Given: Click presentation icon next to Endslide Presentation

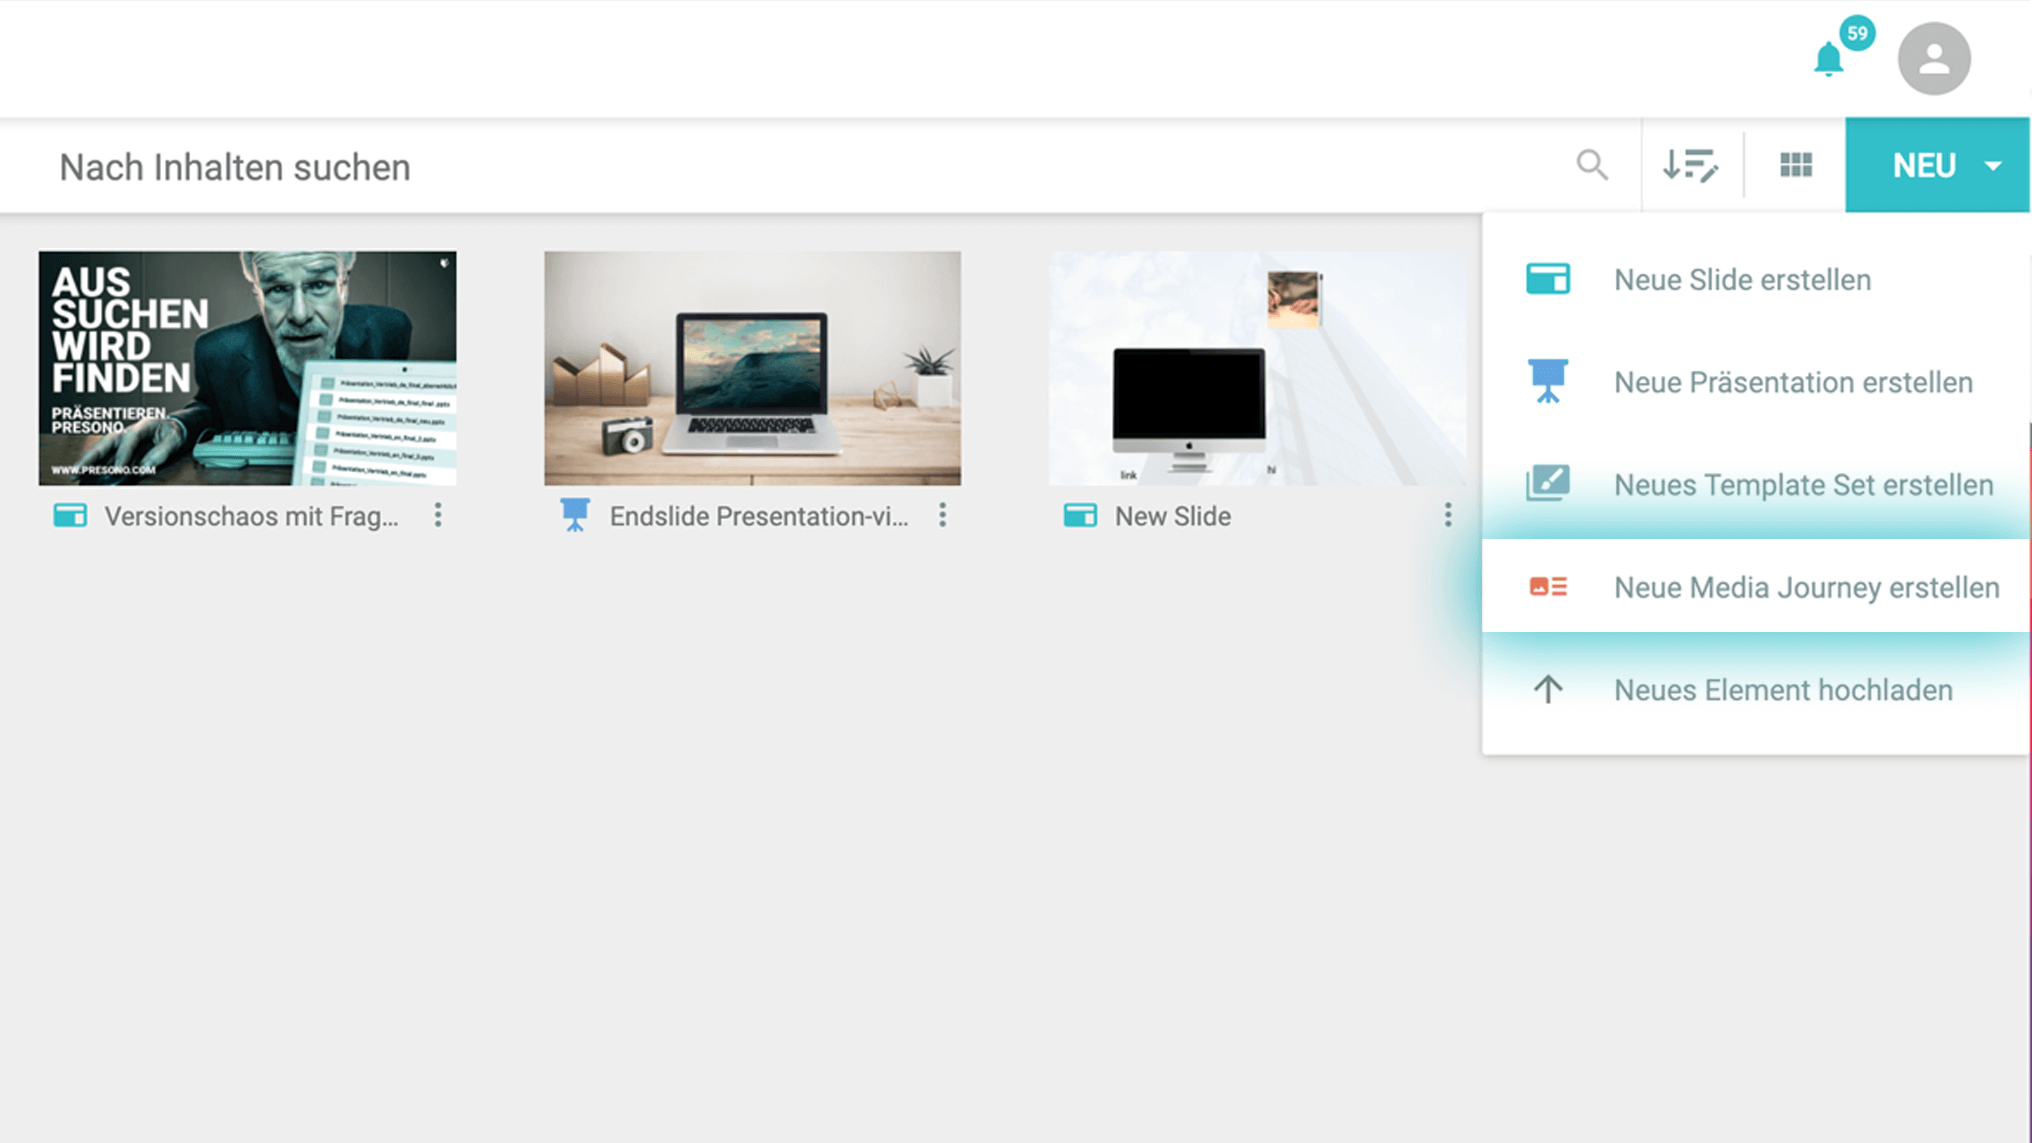Looking at the screenshot, I should point(575,515).
